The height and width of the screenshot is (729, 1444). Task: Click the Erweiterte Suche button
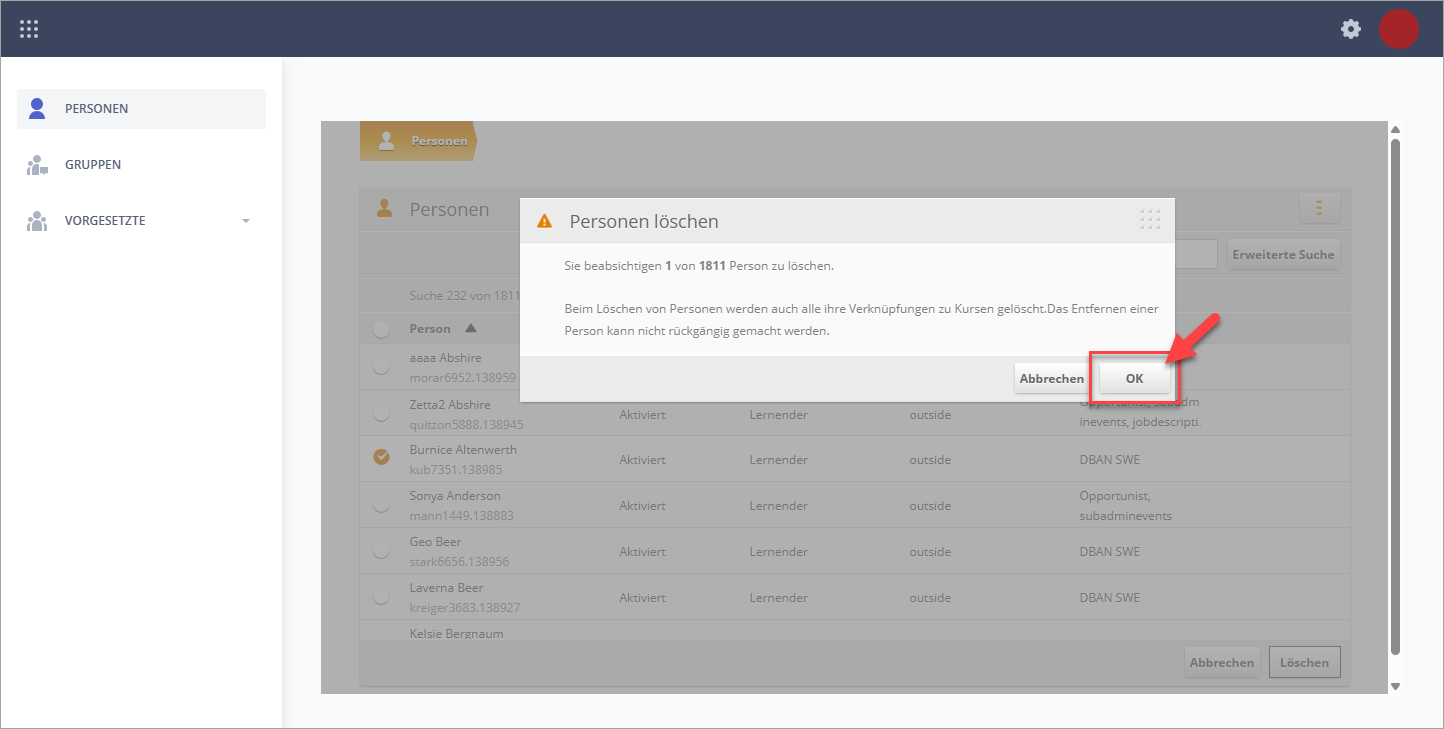tap(1283, 254)
